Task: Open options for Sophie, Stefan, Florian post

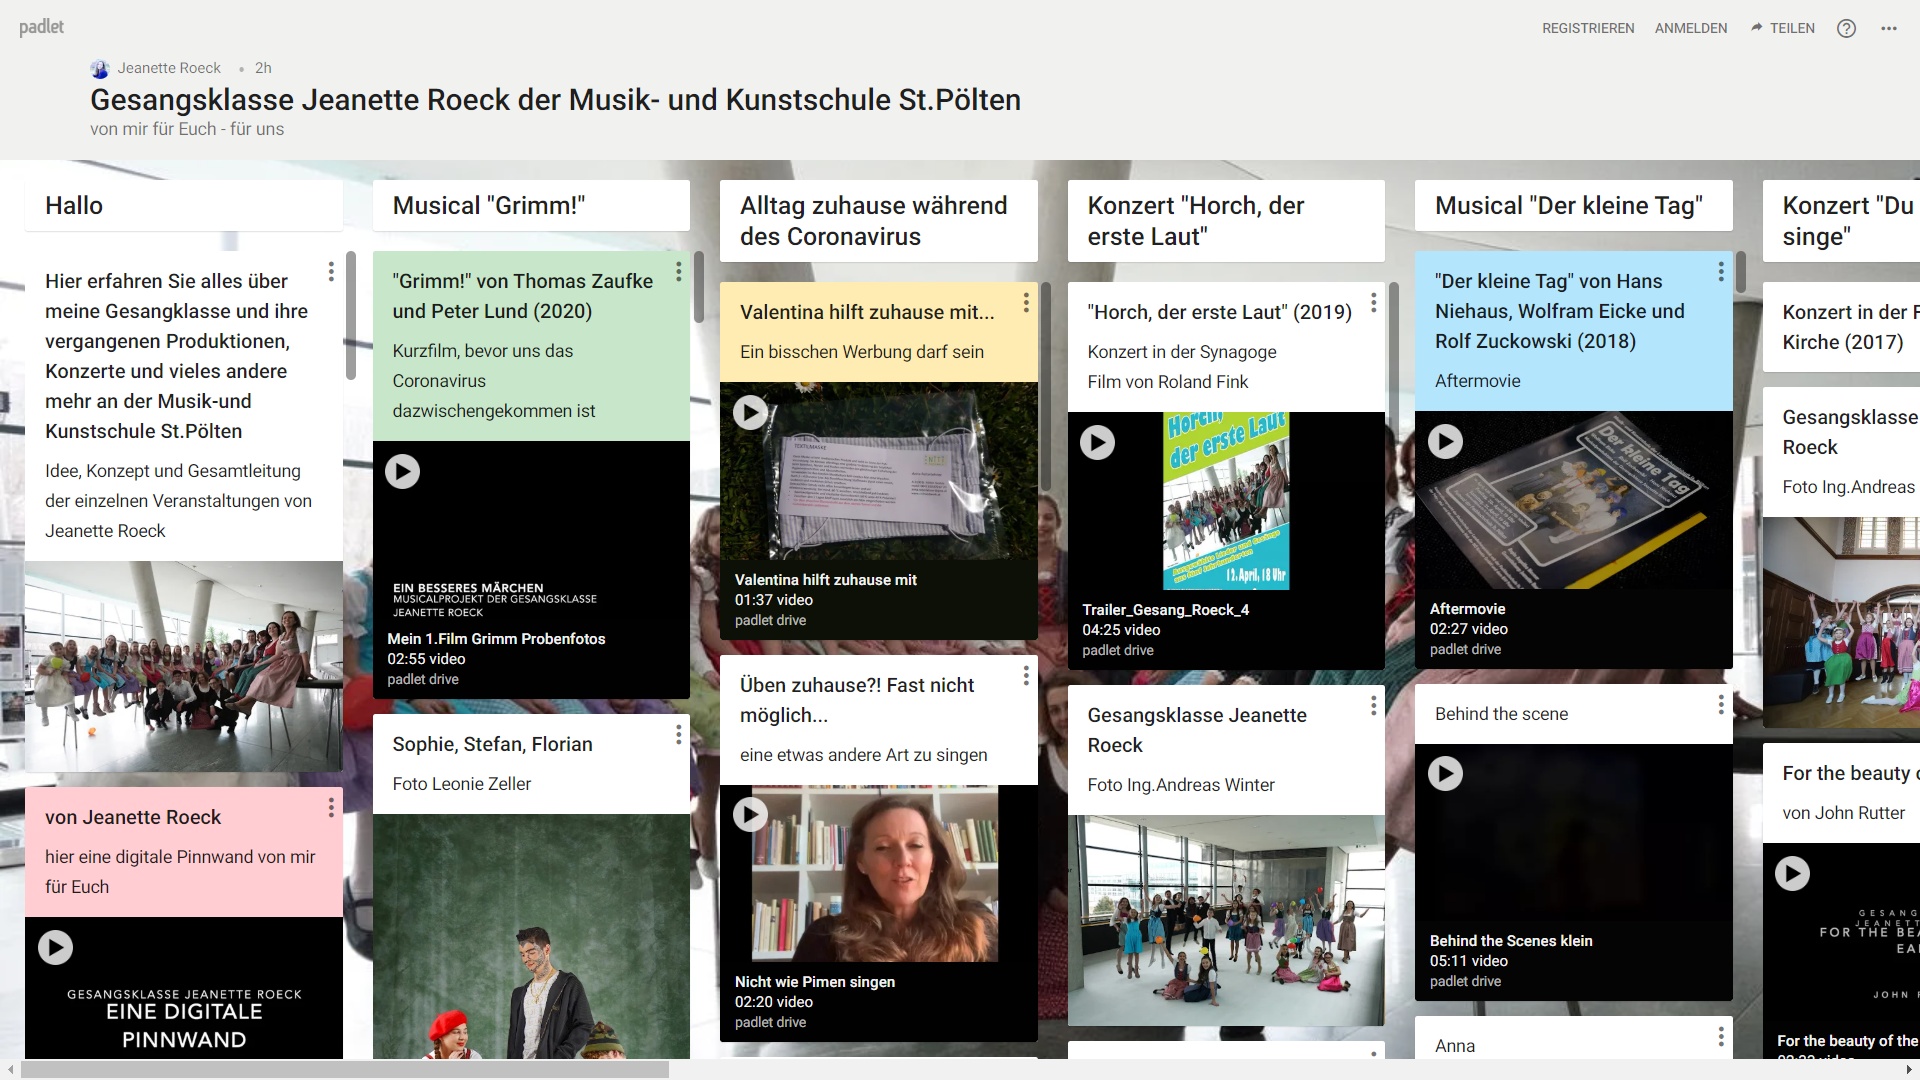Action: pyautogui.click(x=678, y=735)
